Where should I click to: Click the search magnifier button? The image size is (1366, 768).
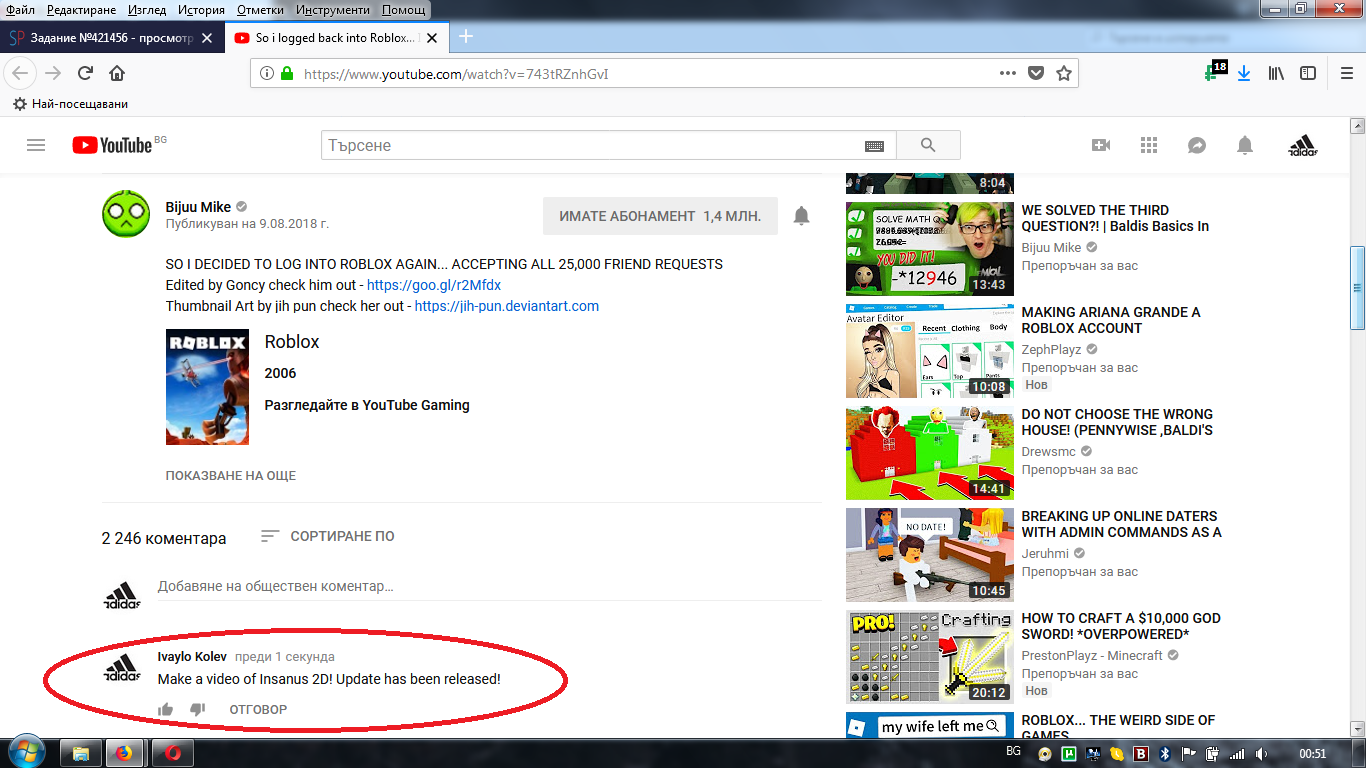click(x=928, y=145)
